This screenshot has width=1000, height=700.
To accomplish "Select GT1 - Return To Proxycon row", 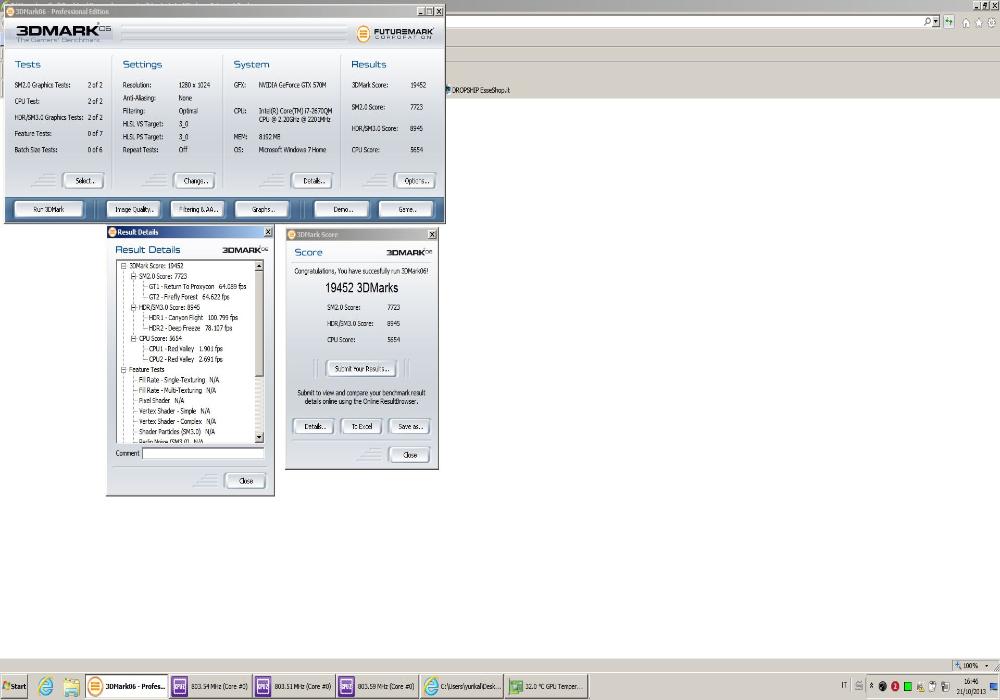I will click(x=197, y=287).
